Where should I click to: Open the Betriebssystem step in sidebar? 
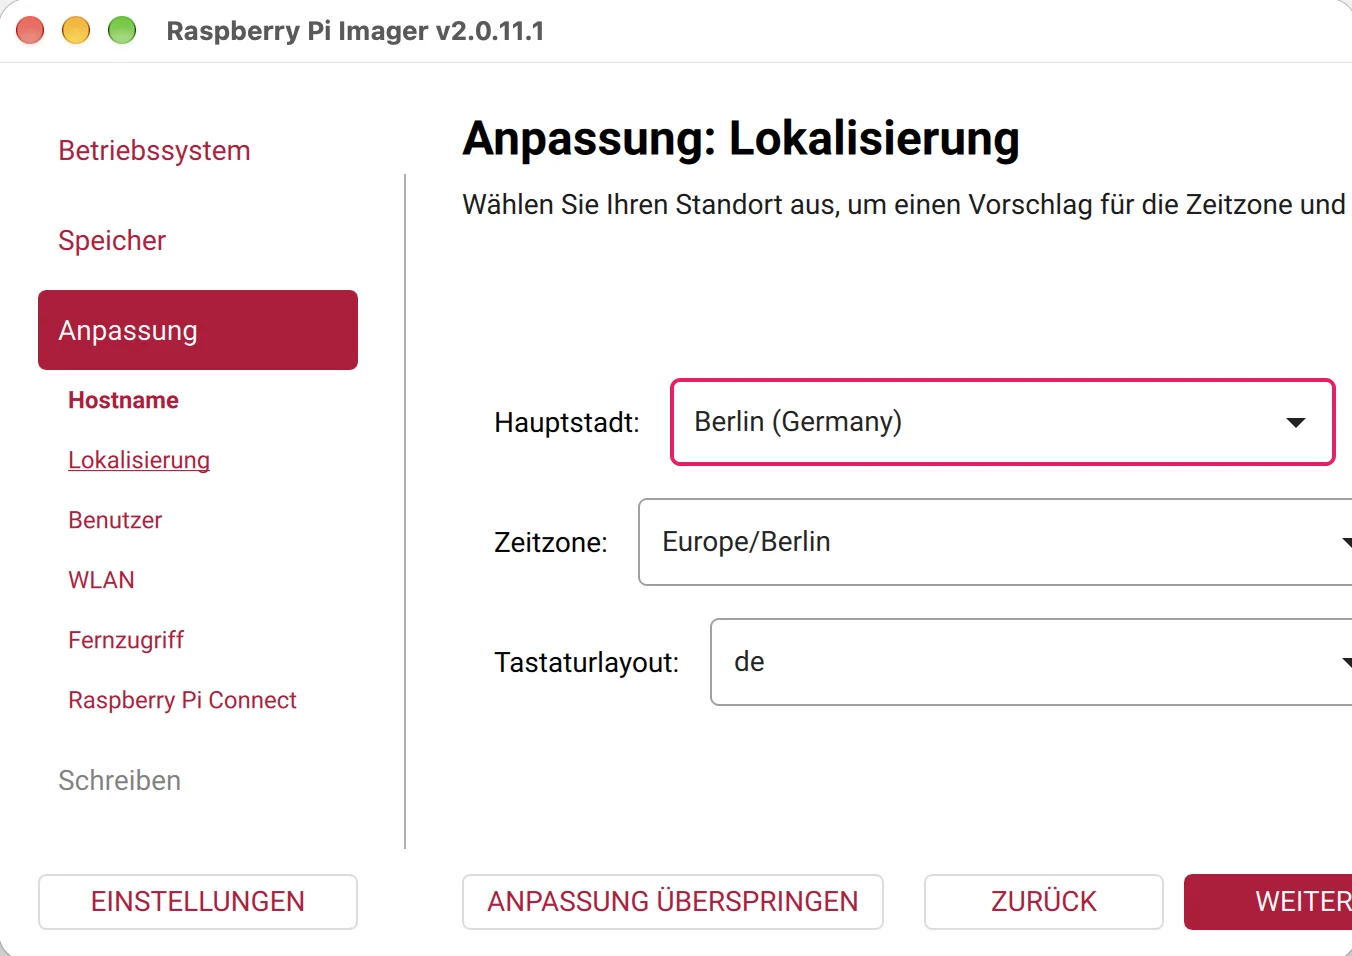coord(154,151)
